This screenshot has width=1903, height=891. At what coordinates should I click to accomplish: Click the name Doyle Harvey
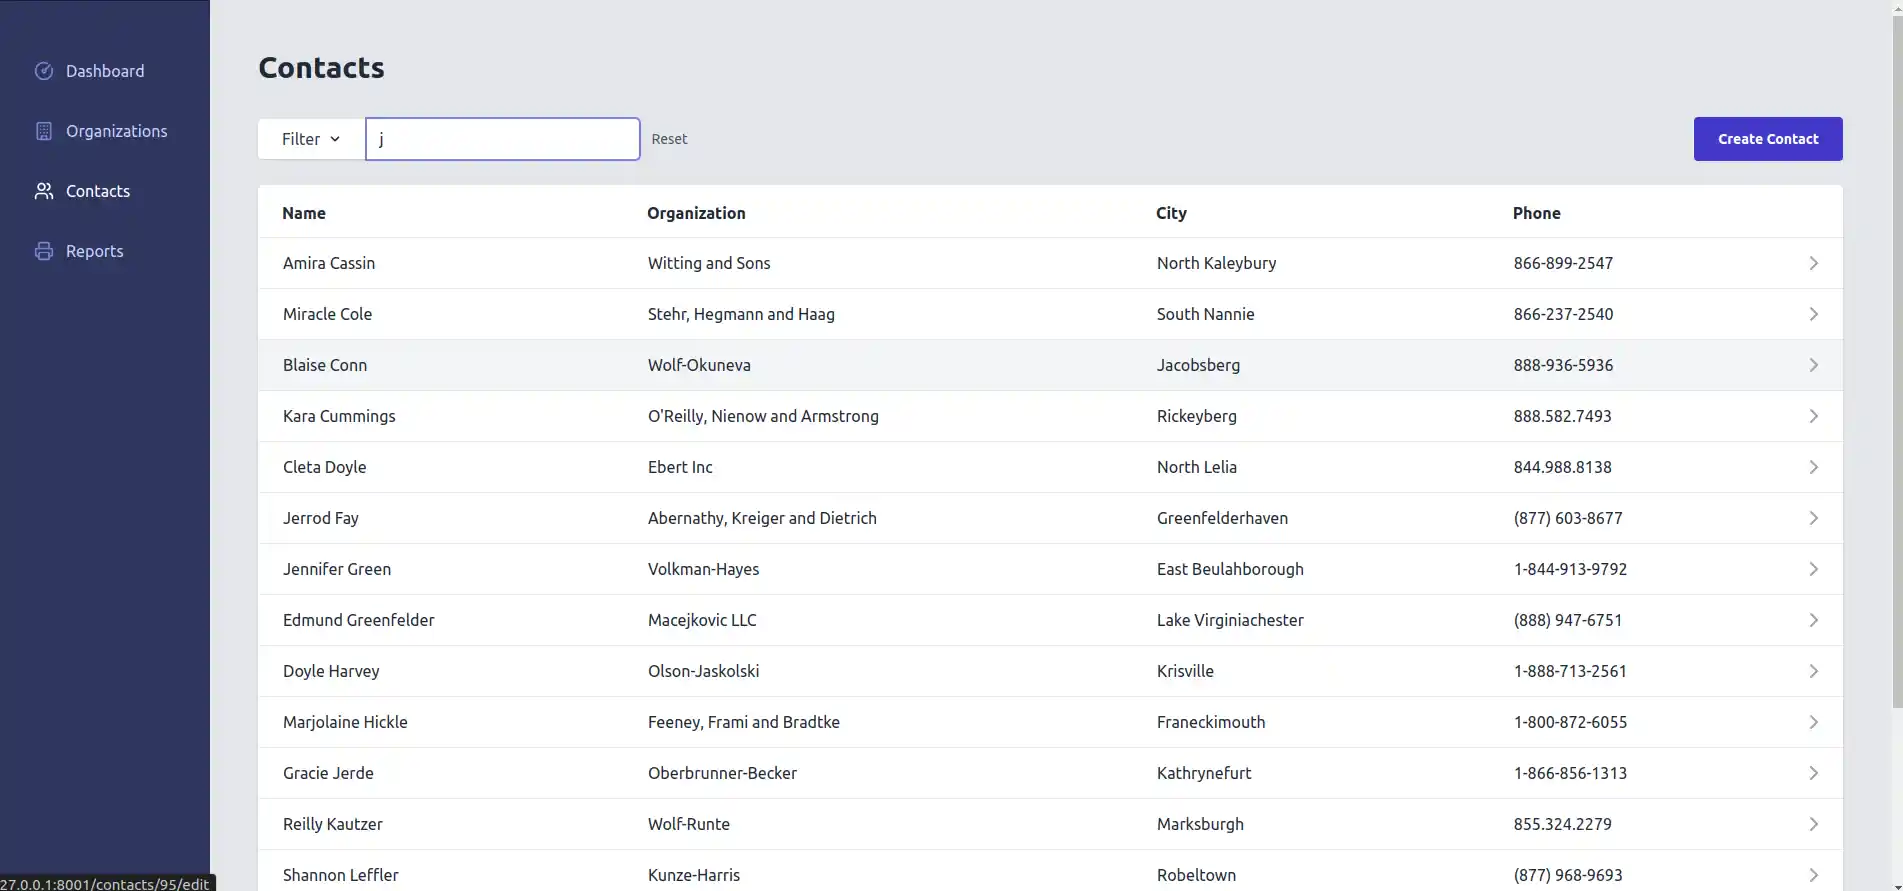(331, 671)
